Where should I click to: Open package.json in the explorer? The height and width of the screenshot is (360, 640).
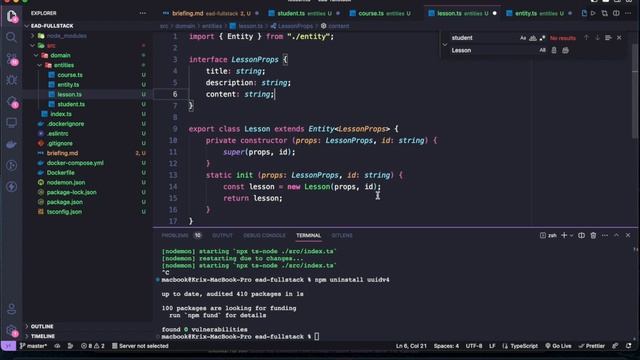[64, 202]
